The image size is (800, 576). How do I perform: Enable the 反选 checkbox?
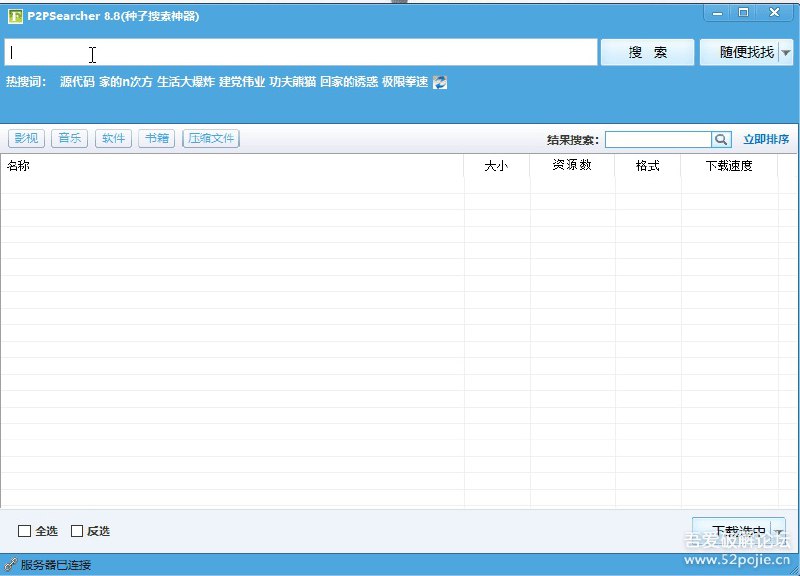(x=75, y=531)
